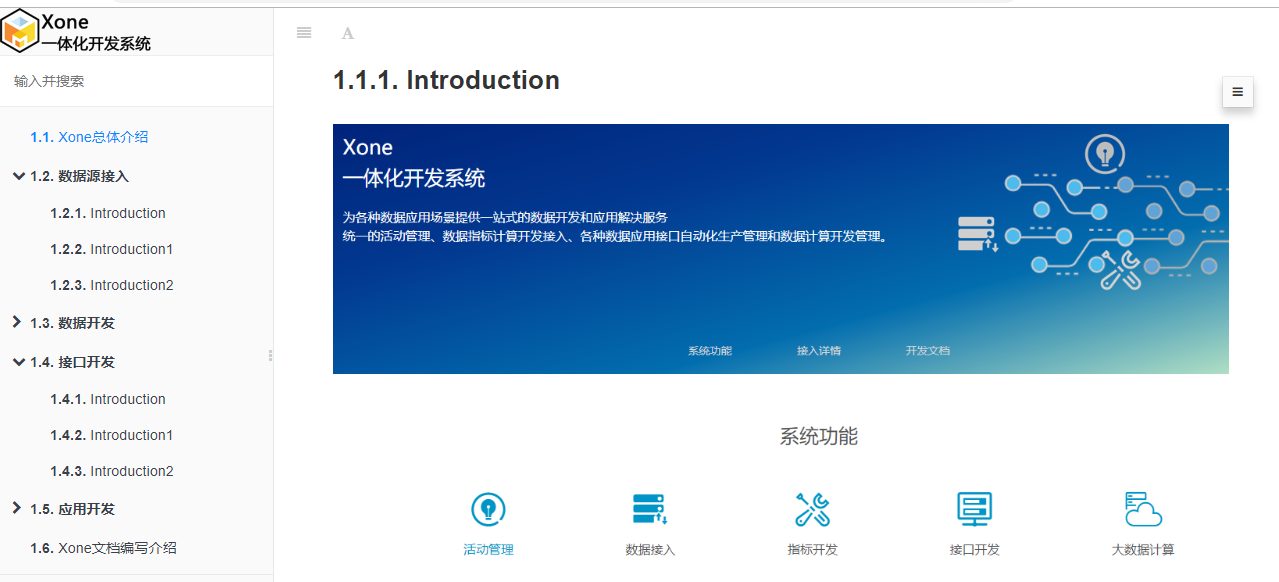Click the banner lightbulb circle icon
Image resolution: width=1279 pixels, height=582 pixels.
[x=1105, y=155]
